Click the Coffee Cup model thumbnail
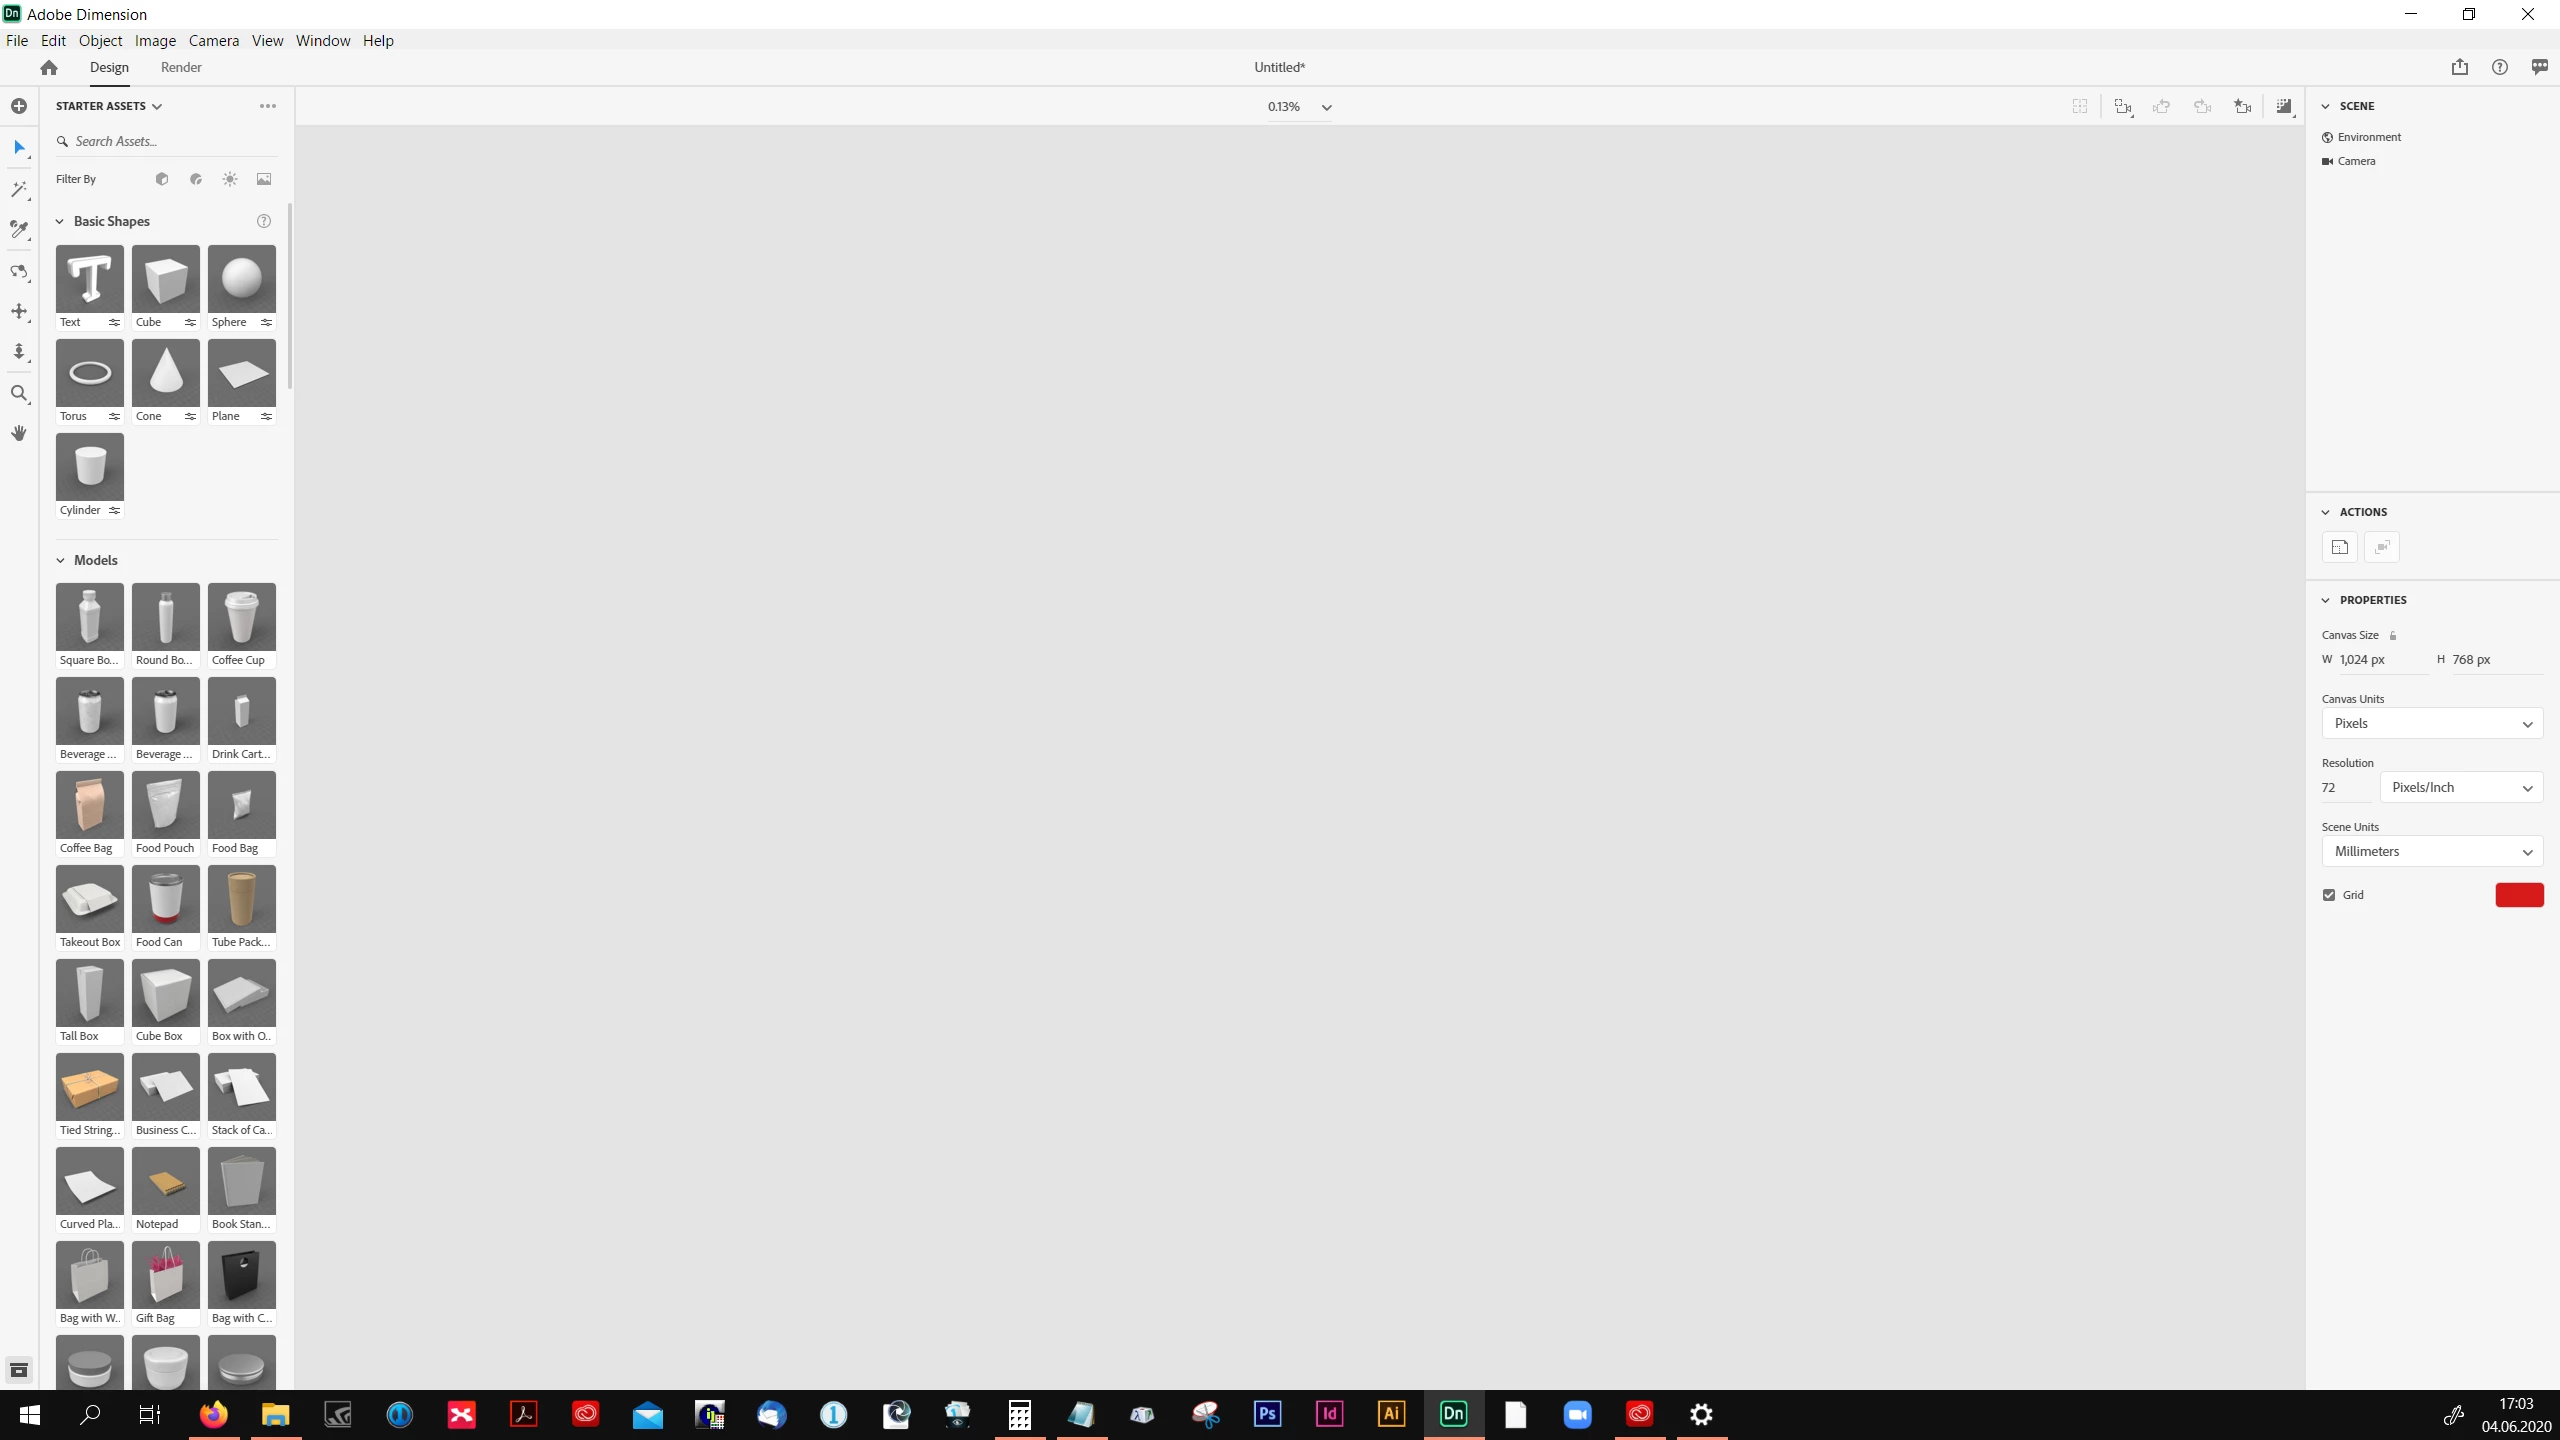Screen dimensions: 2560x1440 click(241, 616)
